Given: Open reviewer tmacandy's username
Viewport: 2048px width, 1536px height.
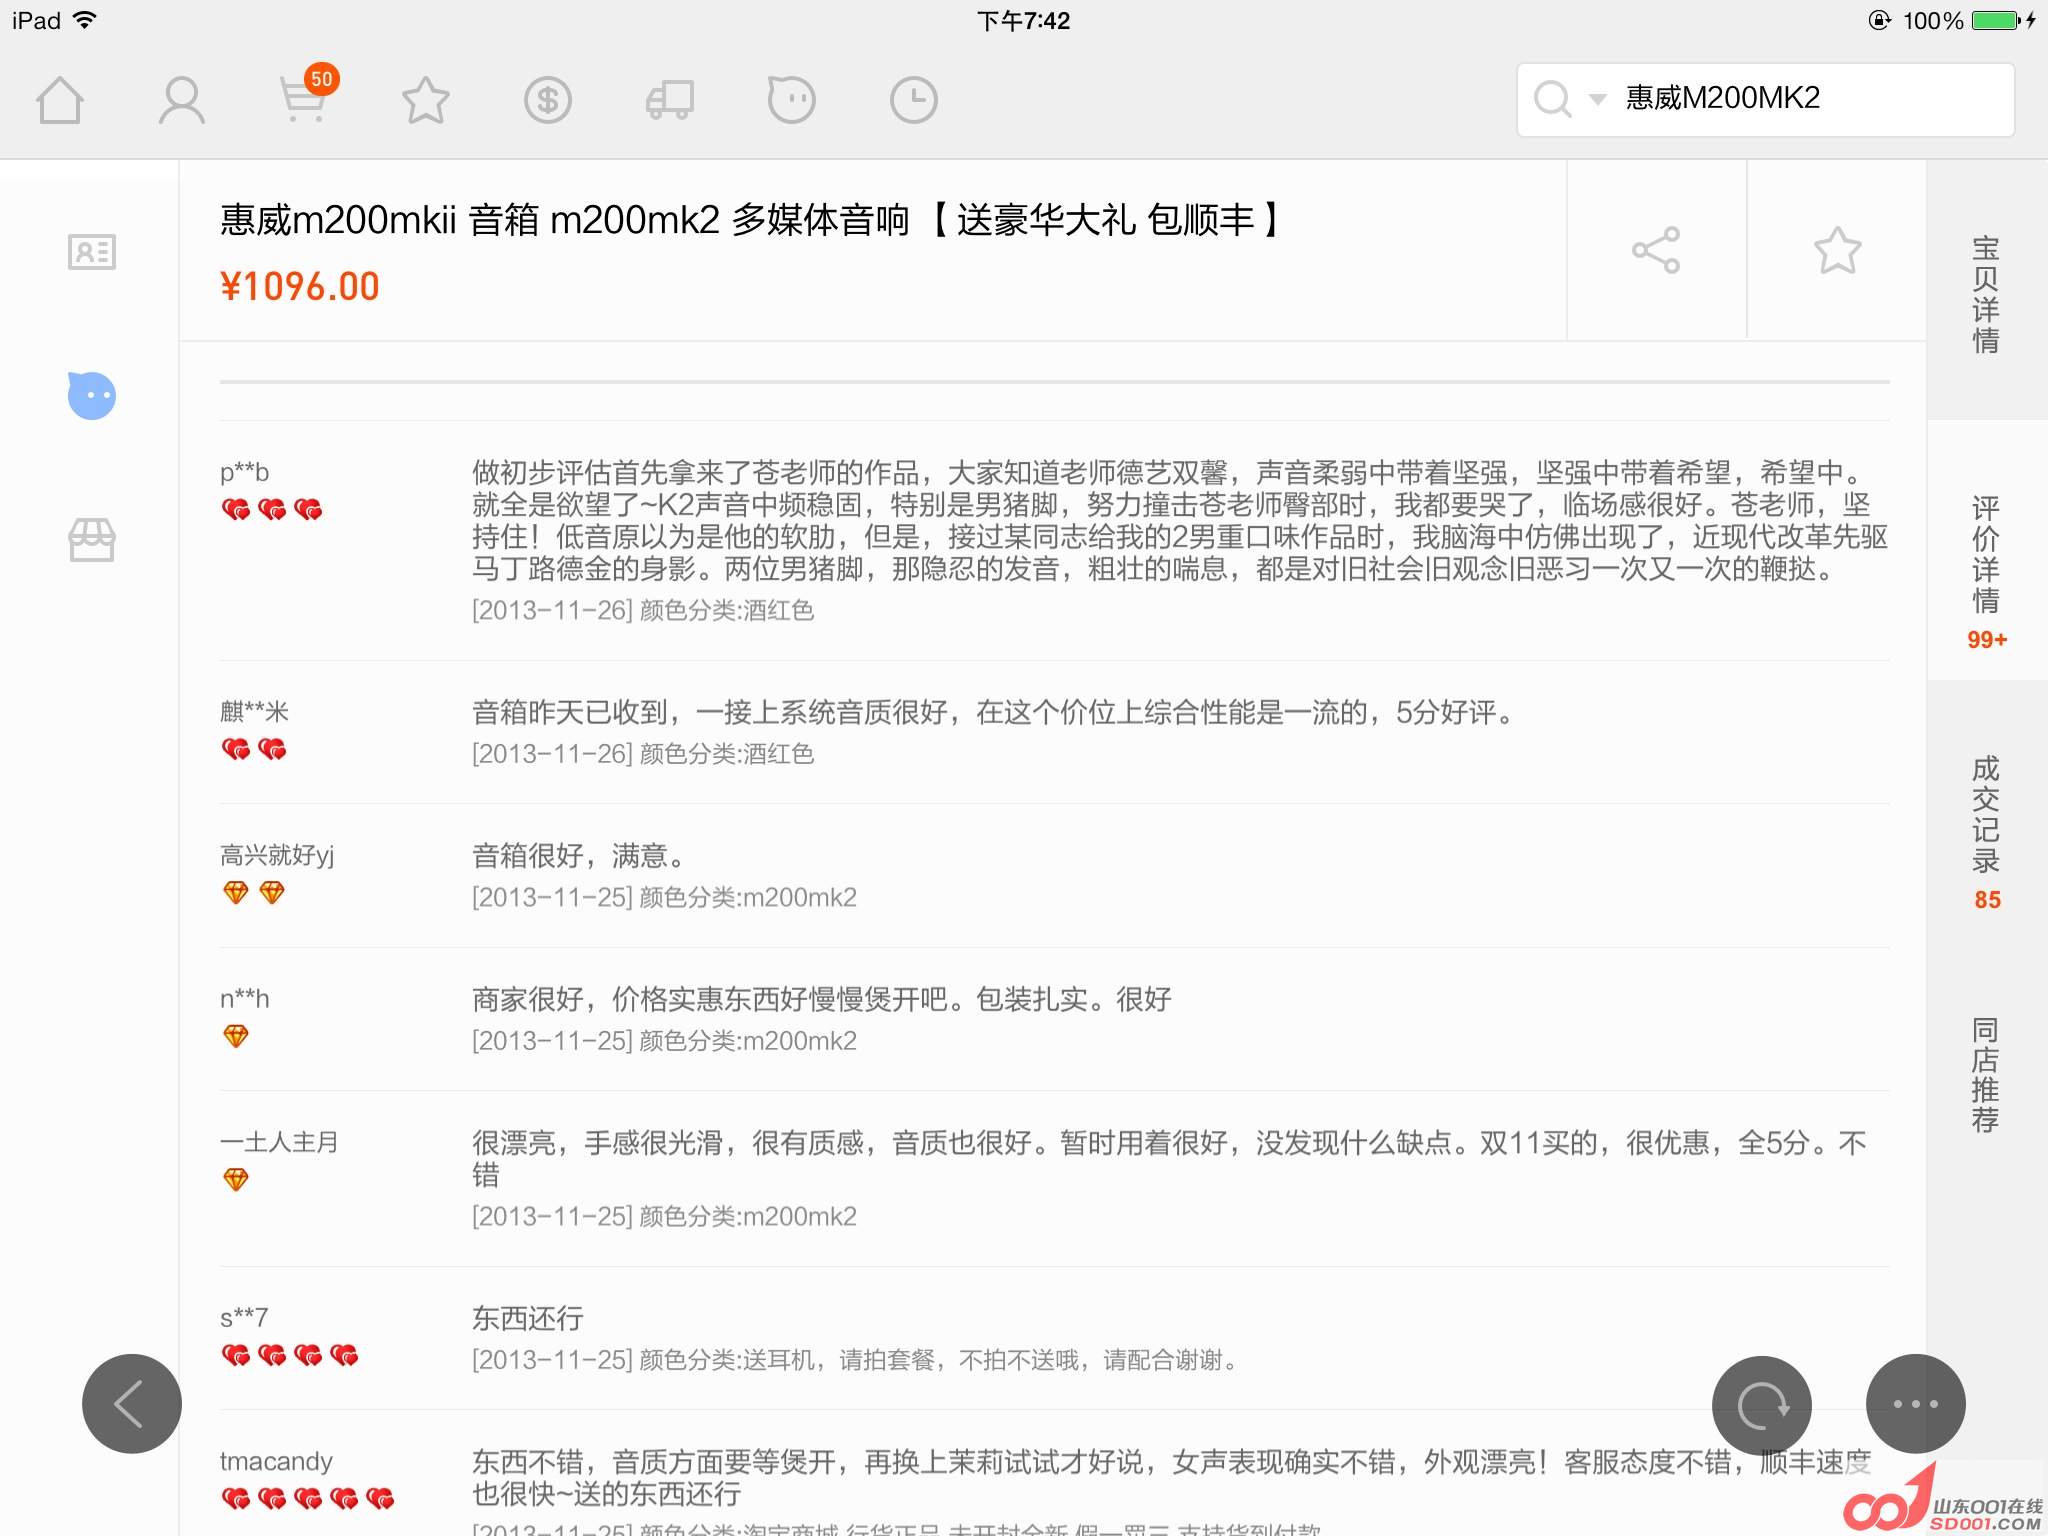Looking at the screenshot, I should (276, 1461).
